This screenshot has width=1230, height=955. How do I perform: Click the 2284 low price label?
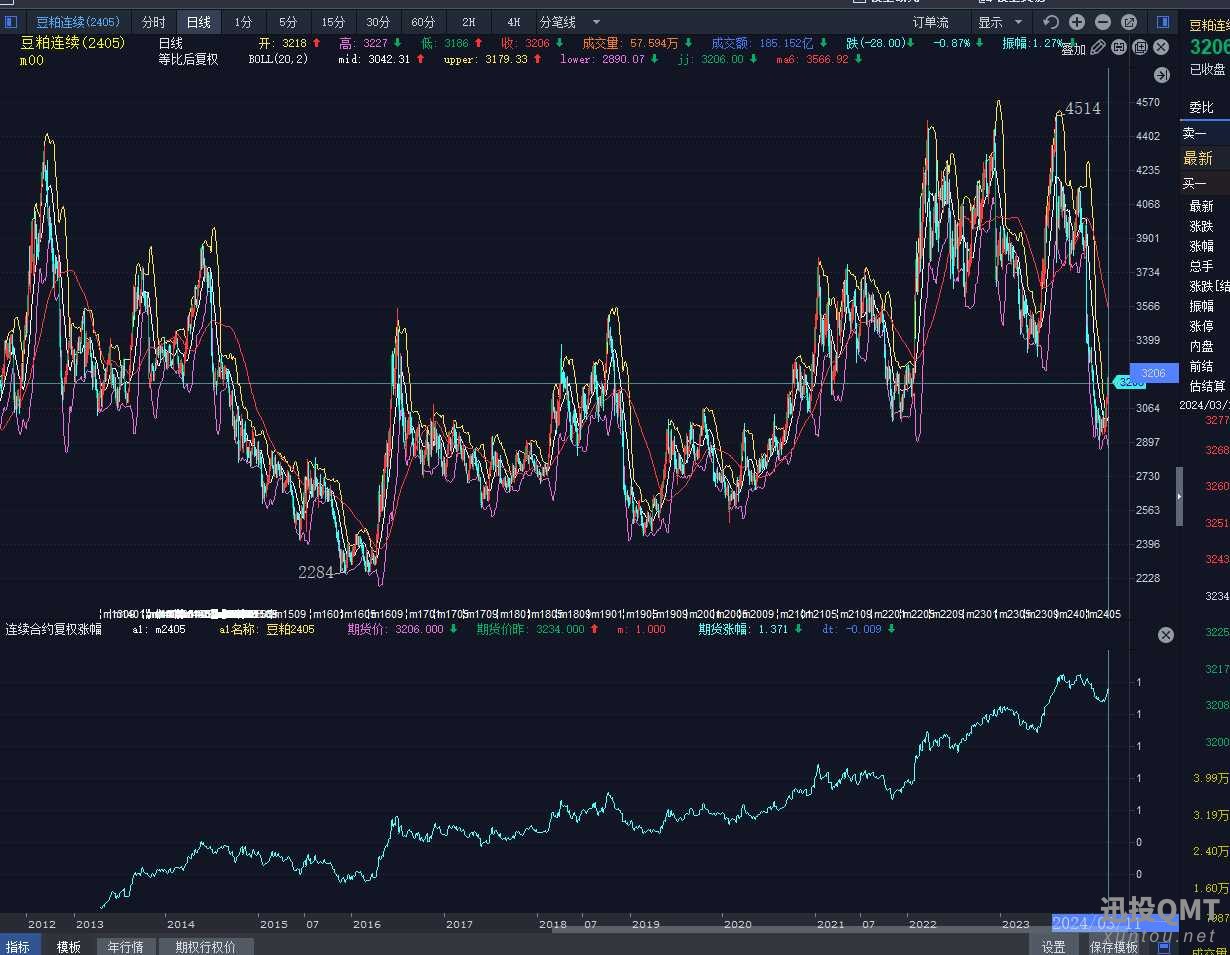[x=316, y=573]
